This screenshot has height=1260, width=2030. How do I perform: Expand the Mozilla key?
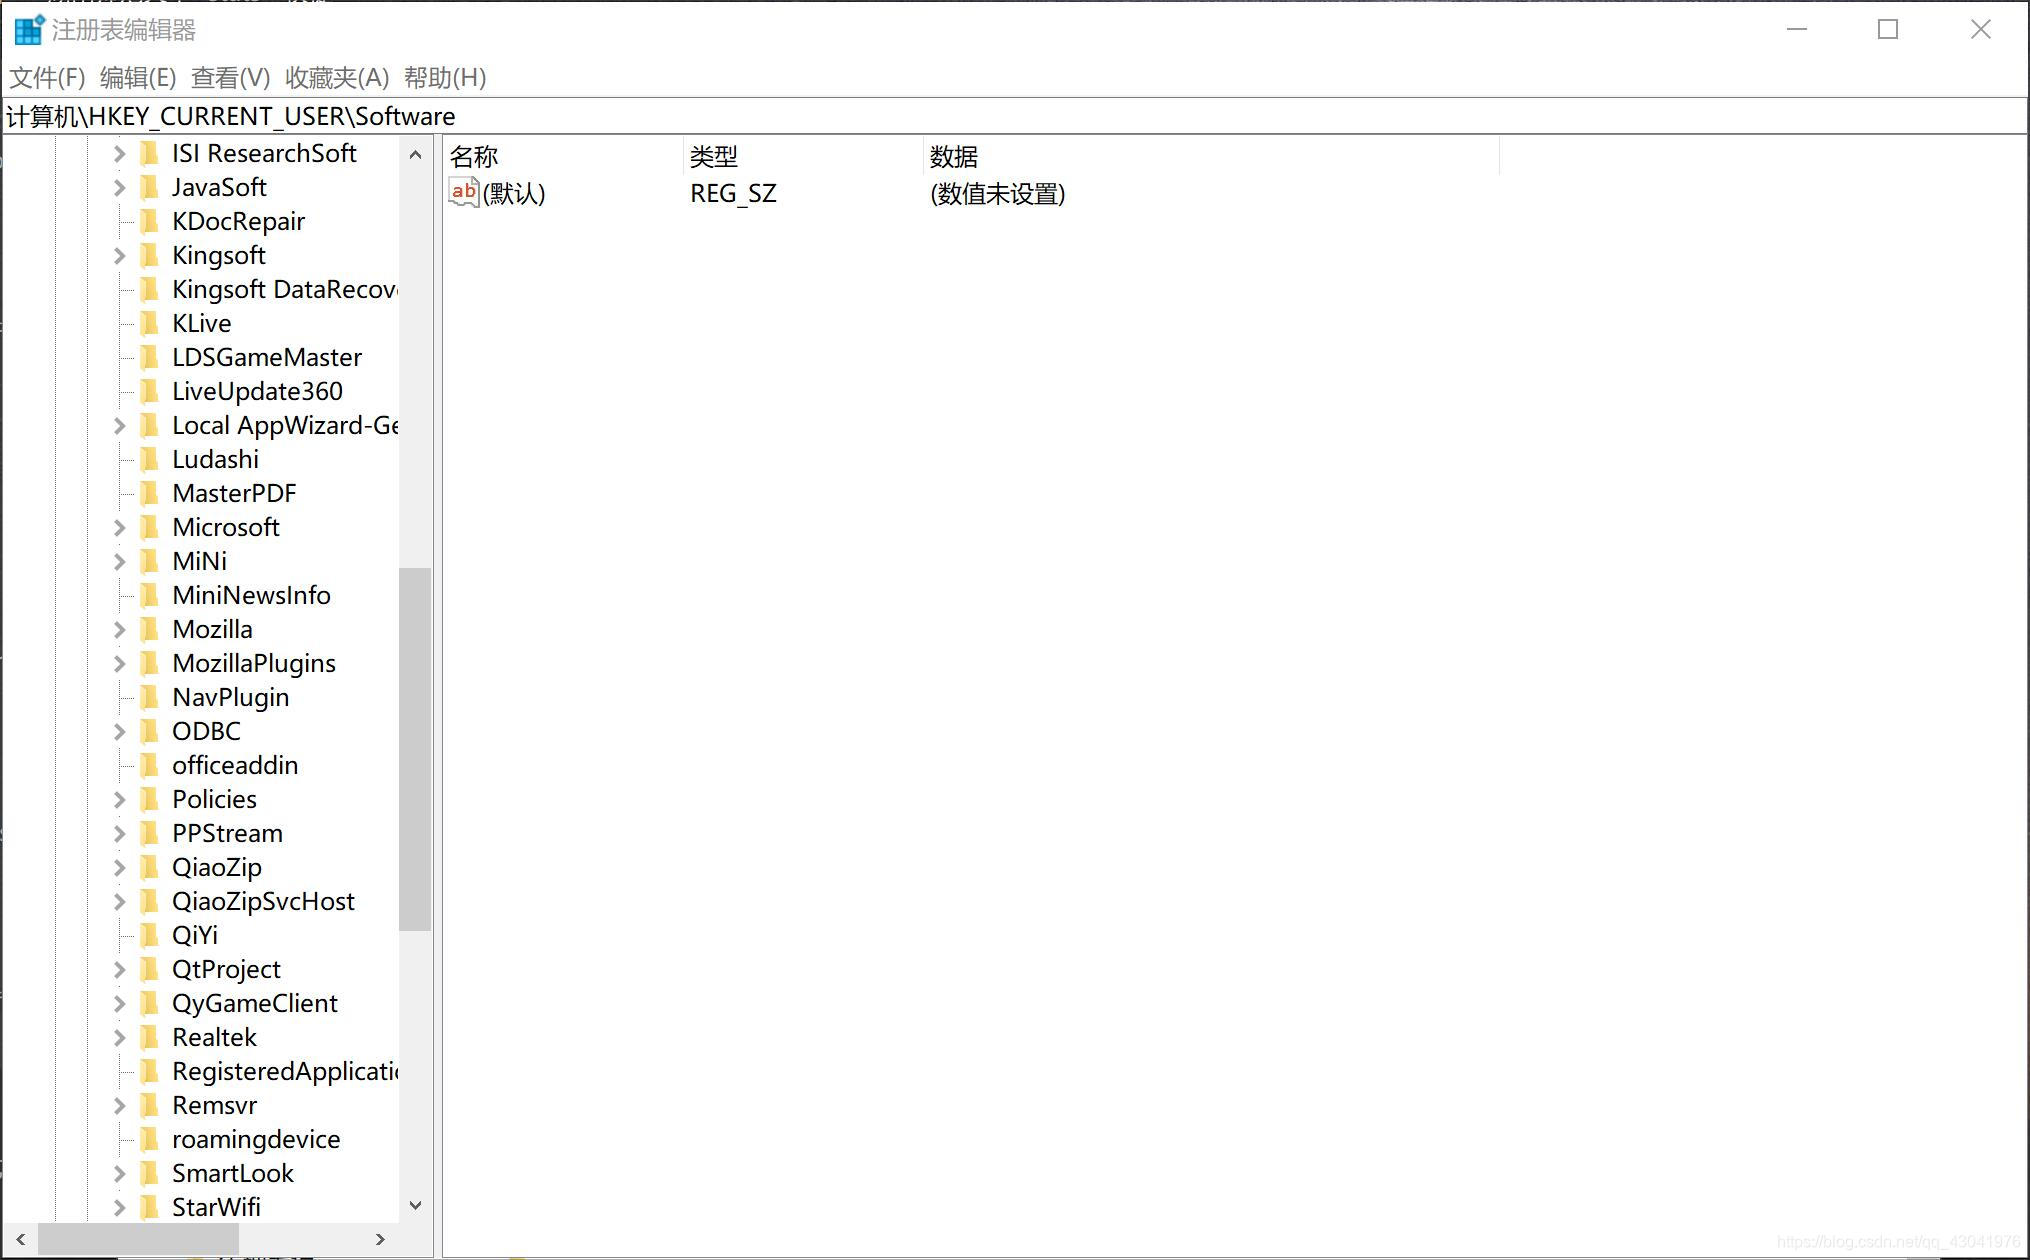pyautogui.click(x=119, y=630)
